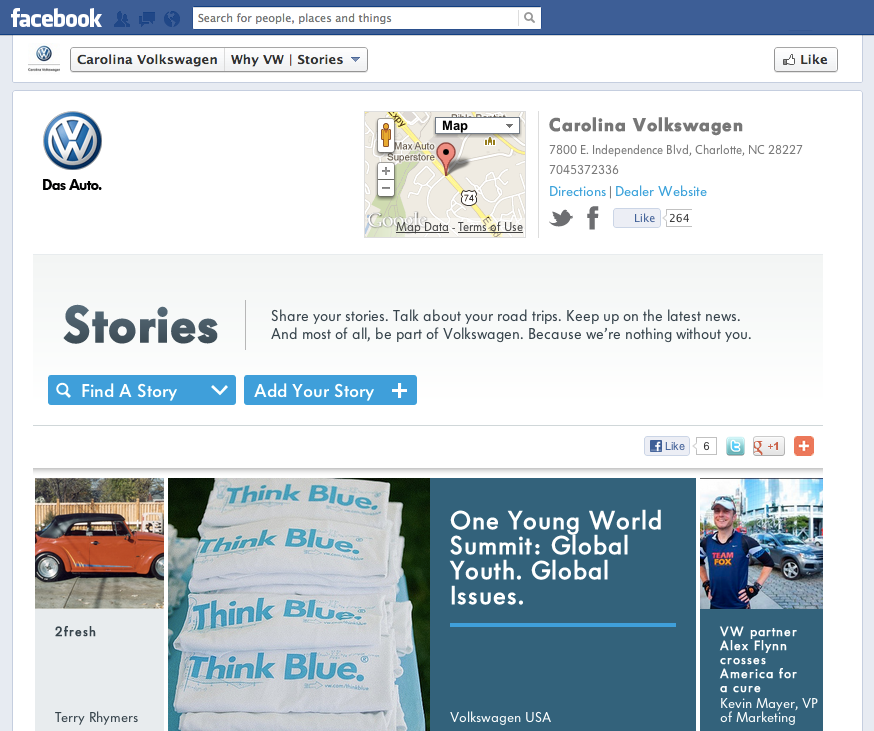The width and height of the screenshot is (874, 731).
Task: Open dealer Twitter bird icon
Action: click(x=561, y=218)
